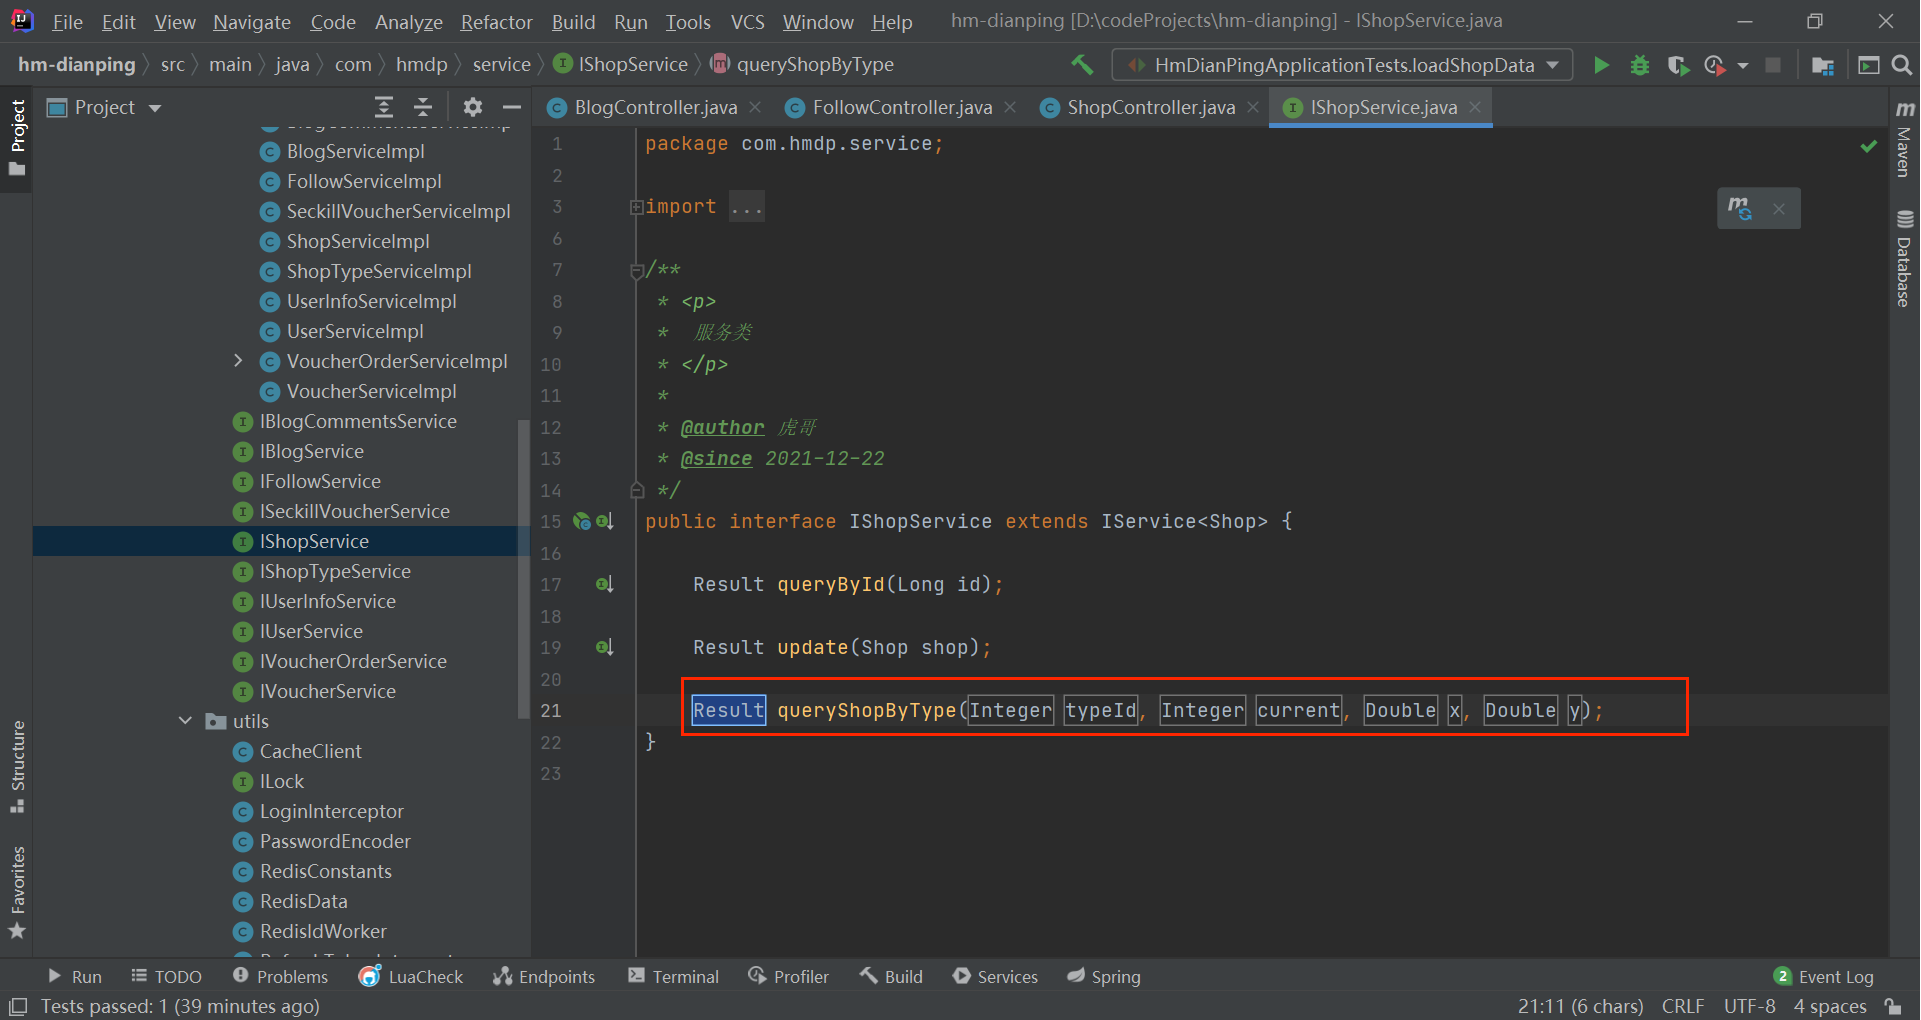1921x1020 pixels.
Task: Toggle tool window bars status icon
Action: pyautogui.click(x=18, y=1006)
